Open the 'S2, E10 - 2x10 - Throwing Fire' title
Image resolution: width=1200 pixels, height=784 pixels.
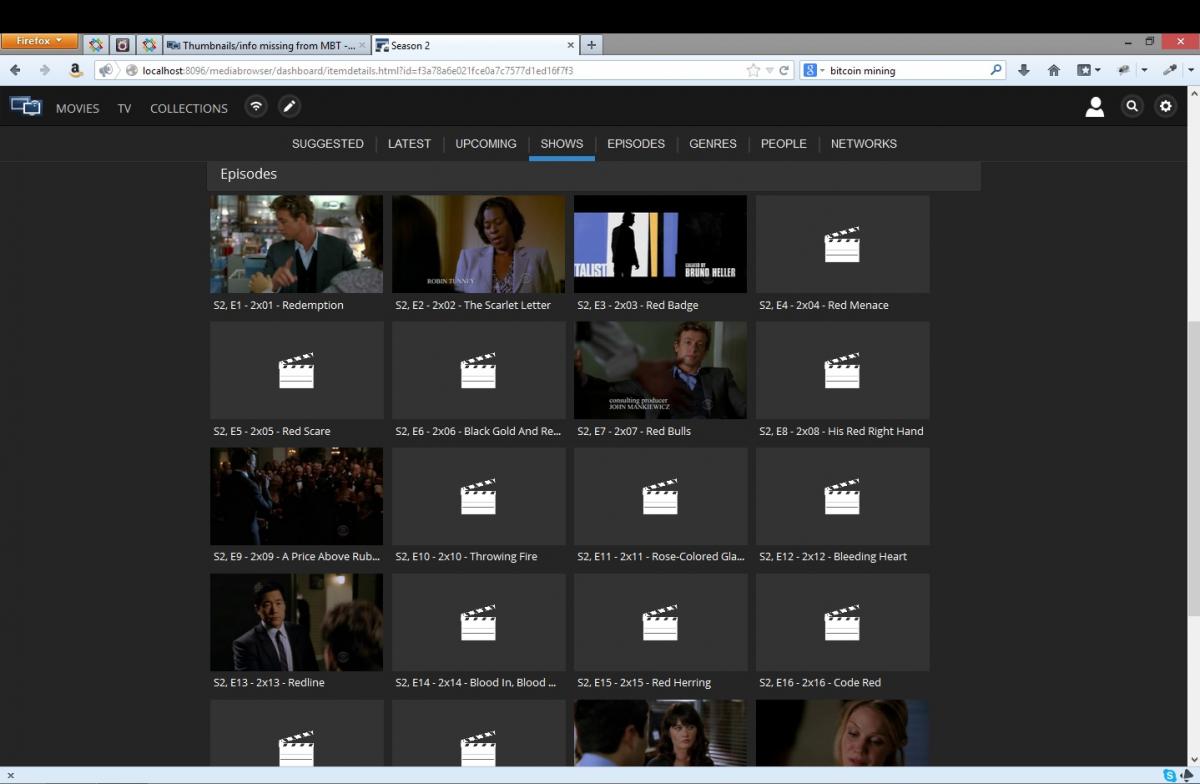pyautogui.click(x=466, y=556)
